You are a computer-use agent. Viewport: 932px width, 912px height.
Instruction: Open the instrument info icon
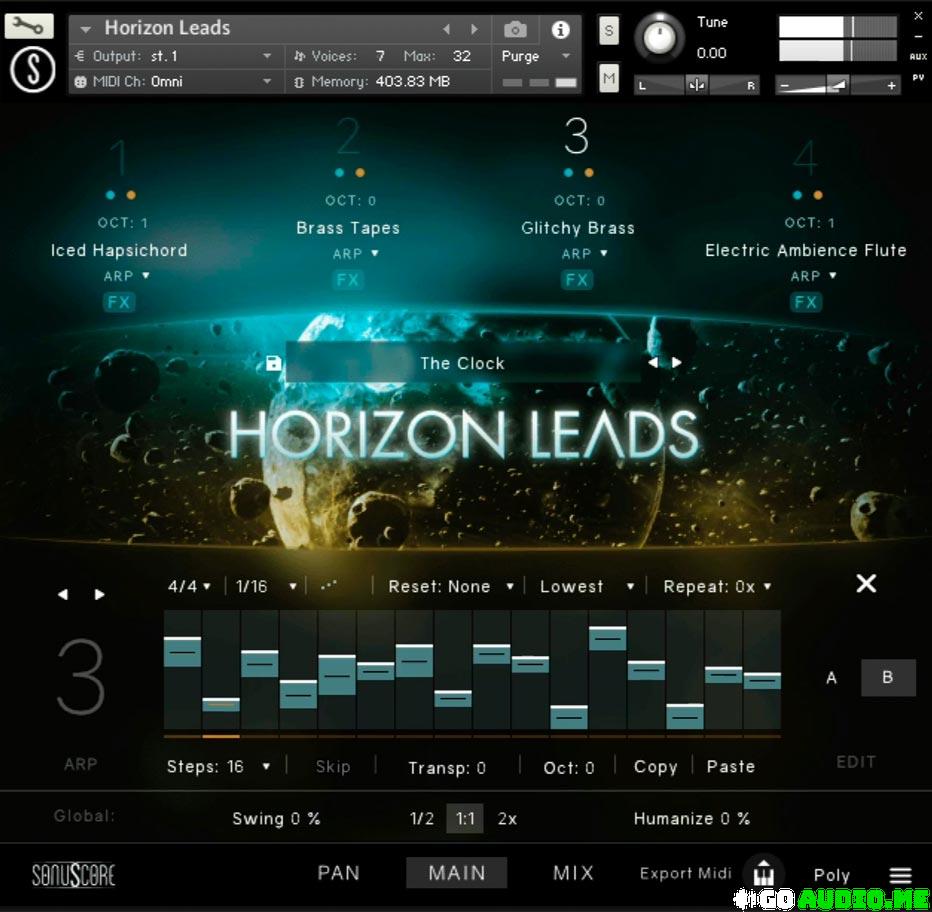[561, 30]
